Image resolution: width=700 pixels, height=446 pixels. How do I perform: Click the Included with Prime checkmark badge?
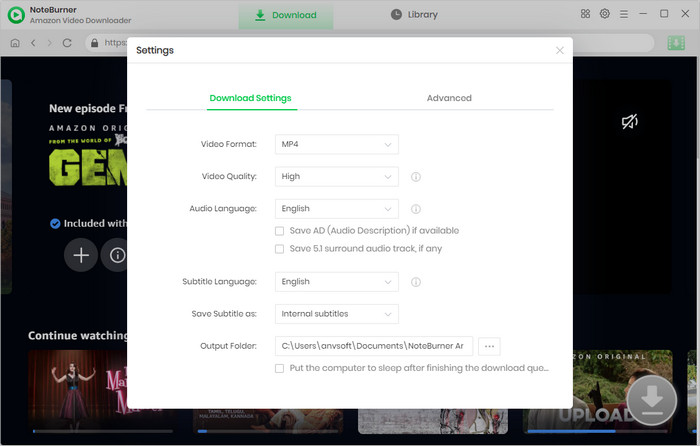click(55, 224)
